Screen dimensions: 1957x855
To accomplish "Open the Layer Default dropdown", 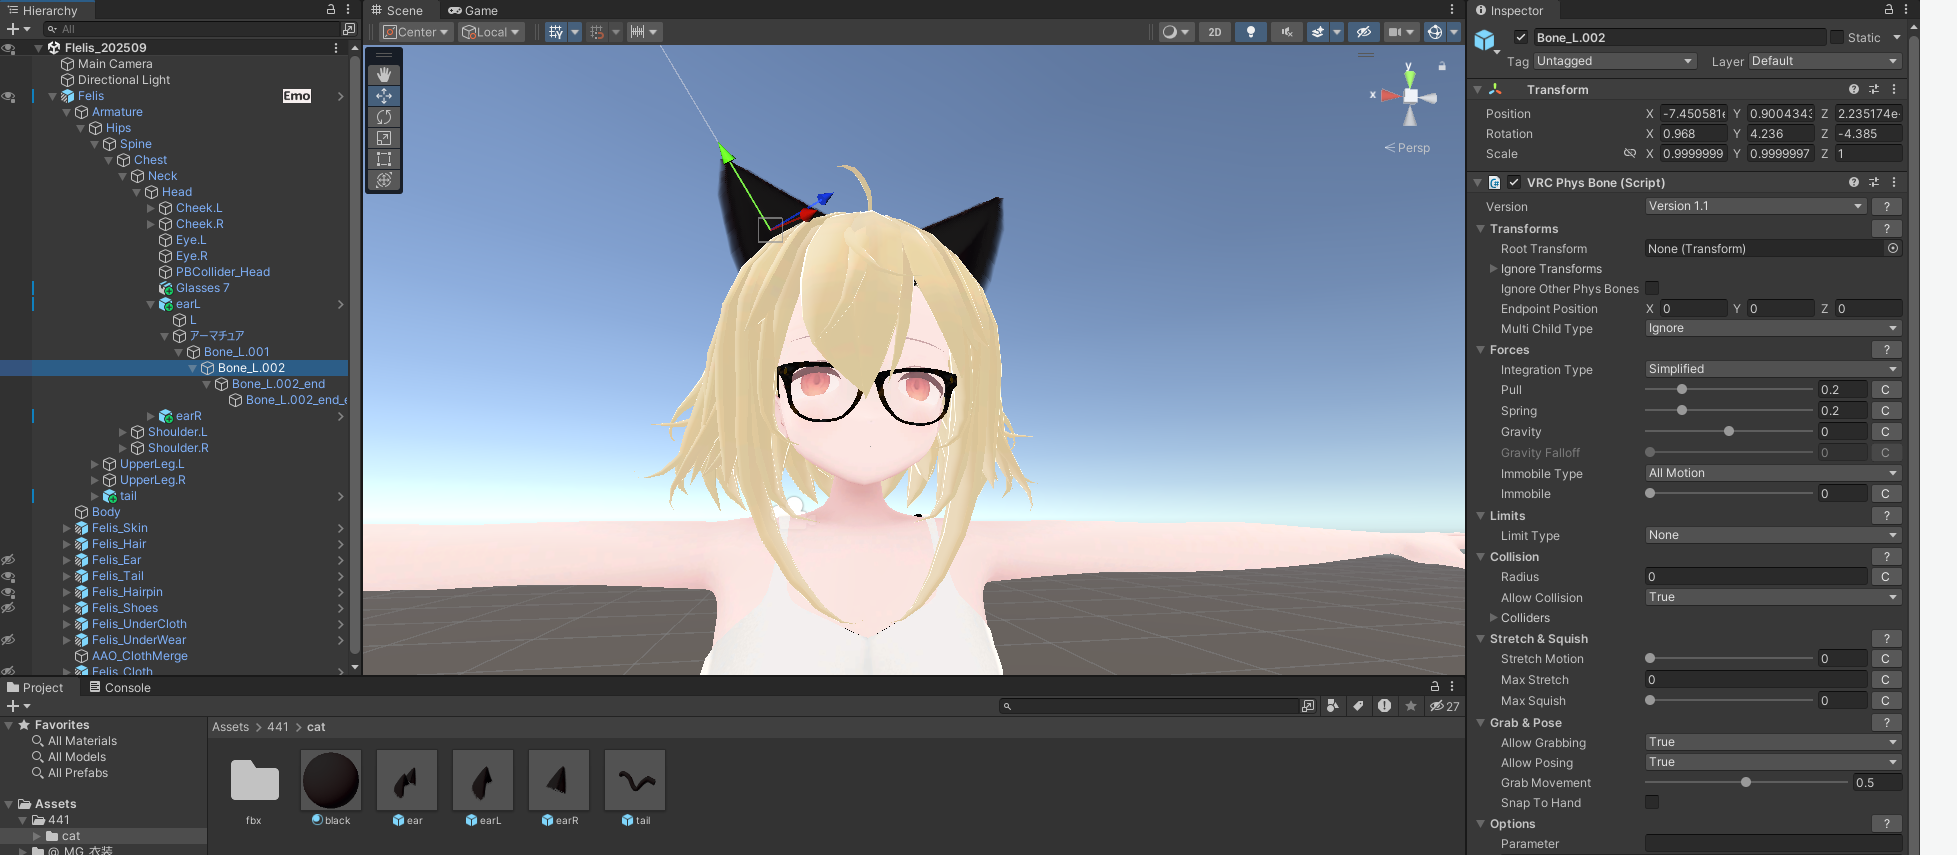I will coord(1825,62).
